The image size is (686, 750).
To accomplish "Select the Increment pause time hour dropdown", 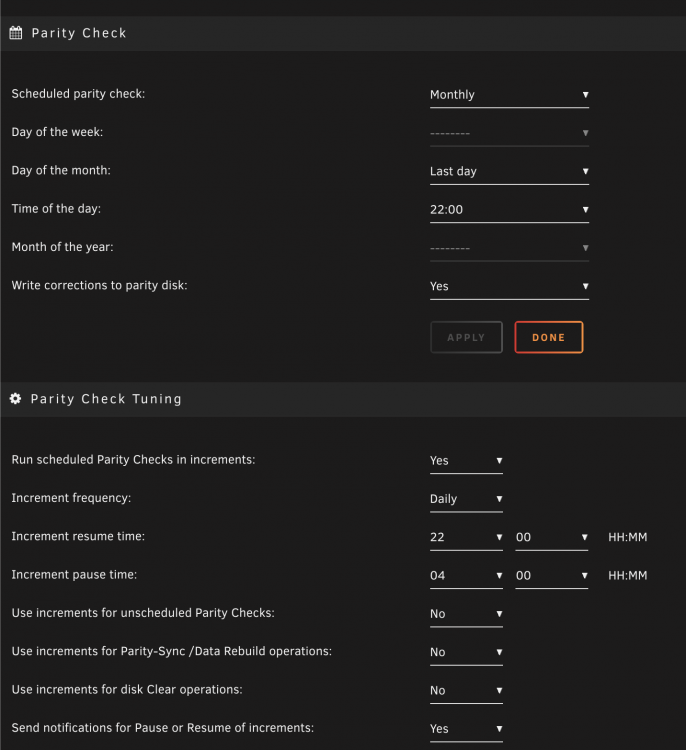I will click(x=466, y=575).
